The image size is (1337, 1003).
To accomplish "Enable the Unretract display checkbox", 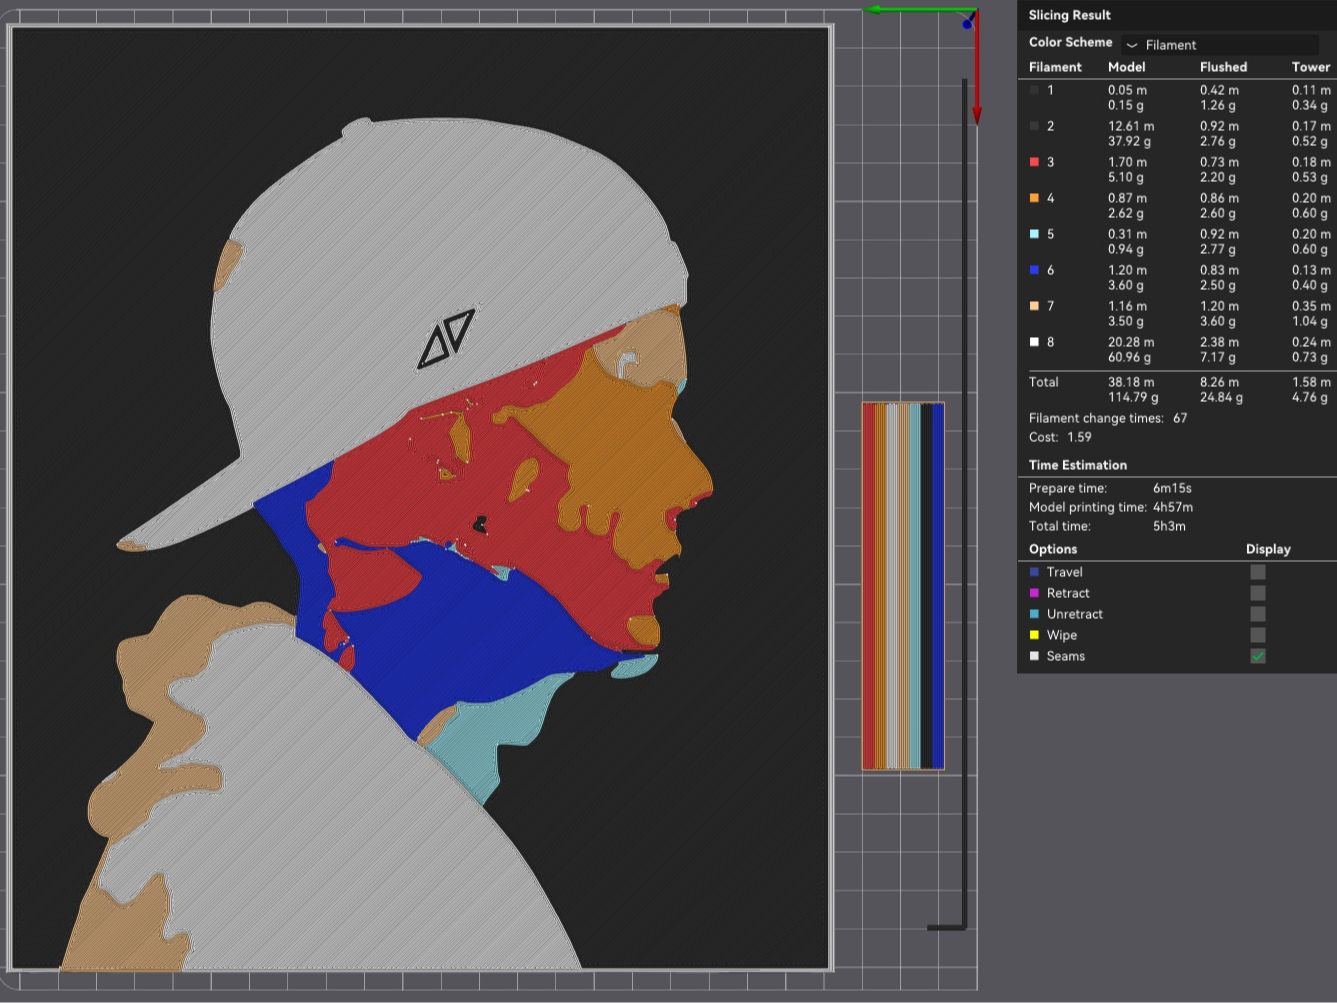I will (x=1258, y=614).
